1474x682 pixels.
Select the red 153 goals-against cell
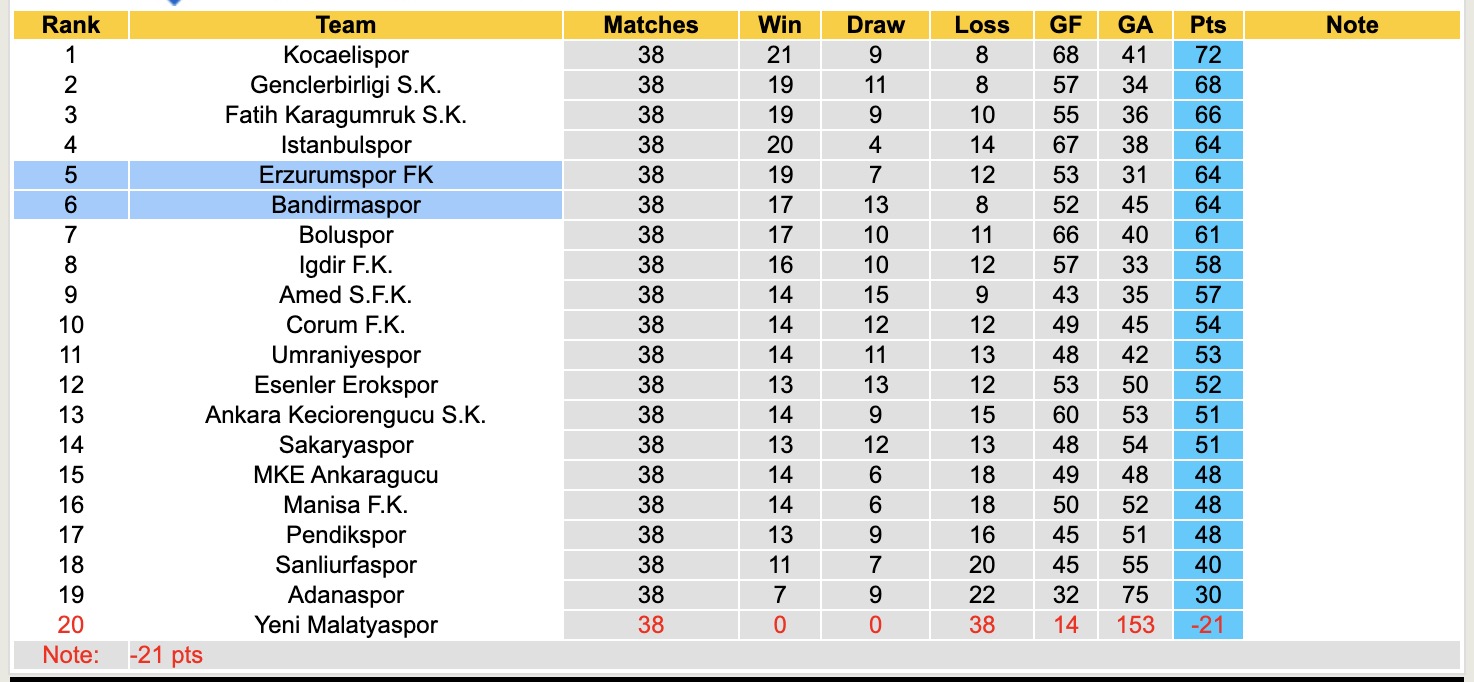(x=1135, y=625)
